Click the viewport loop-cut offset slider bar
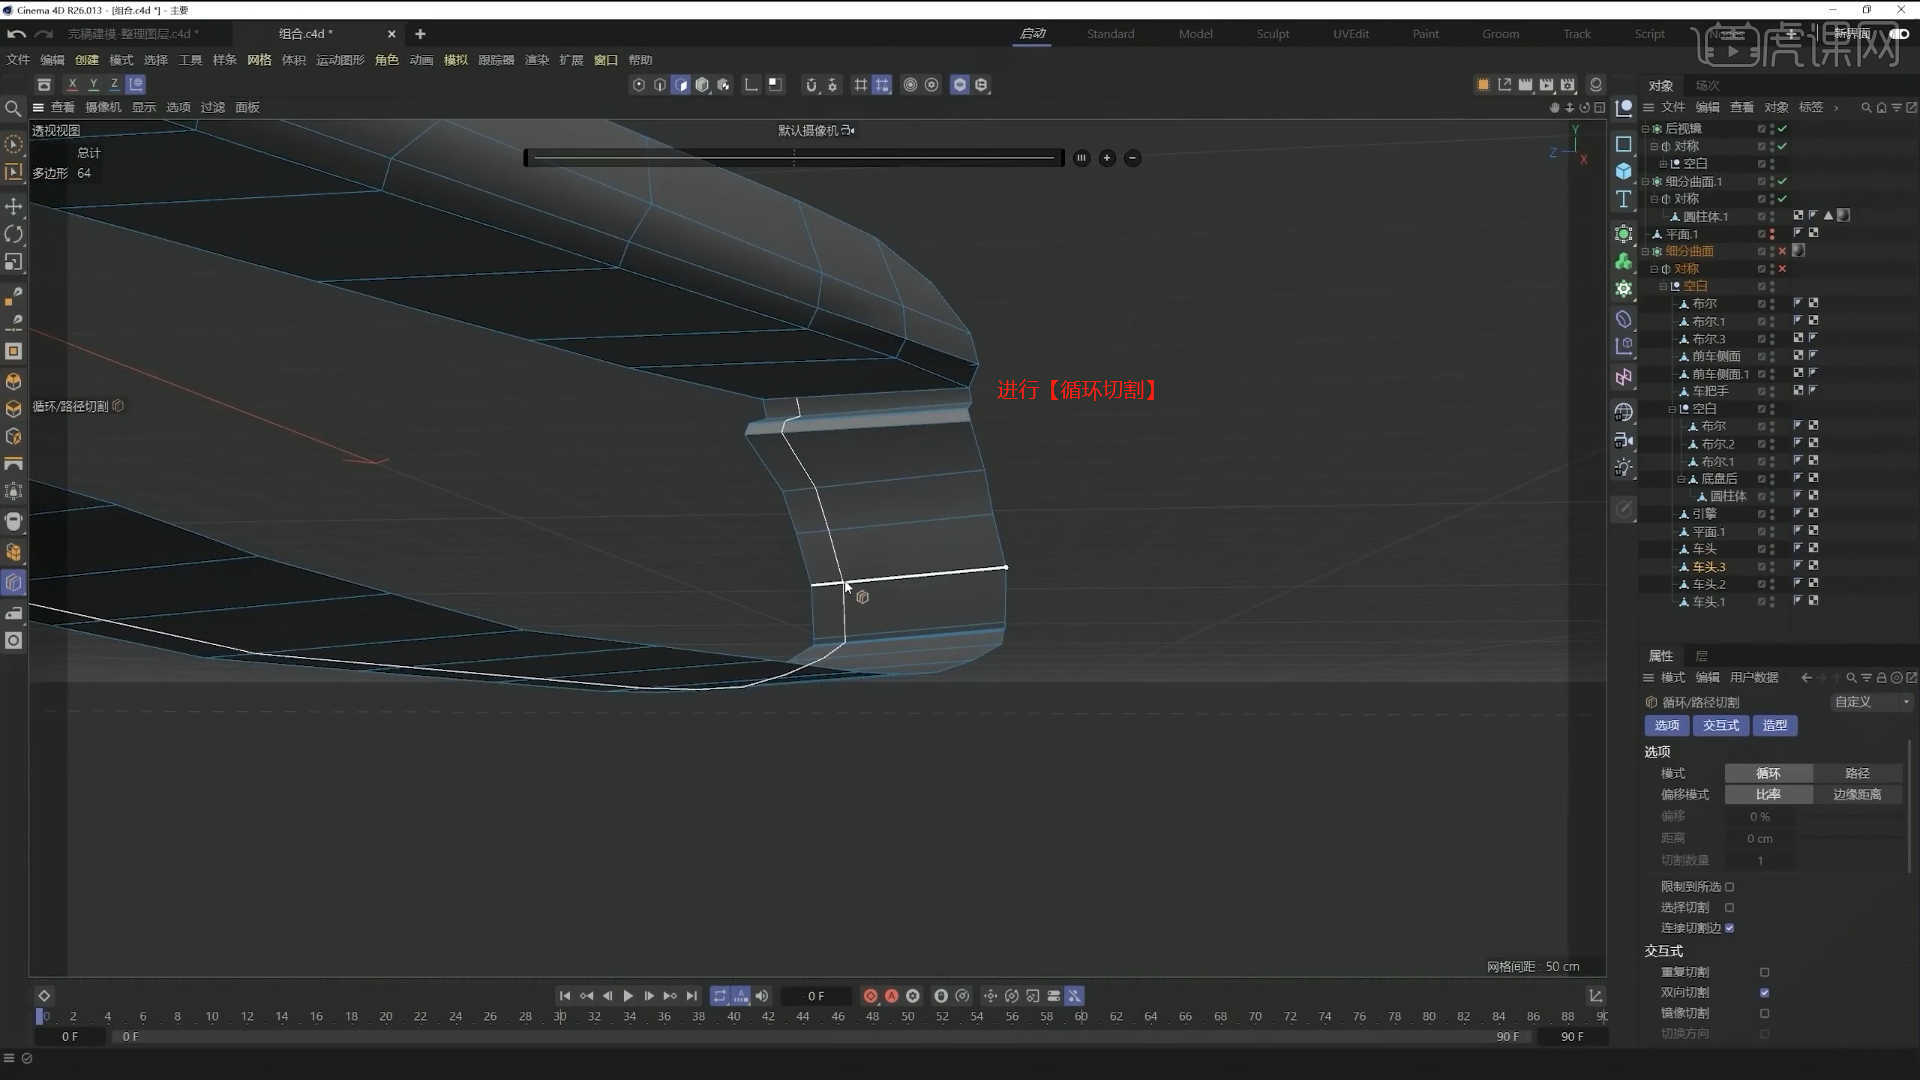1920x1080 pixels. [x=794, y=158]
